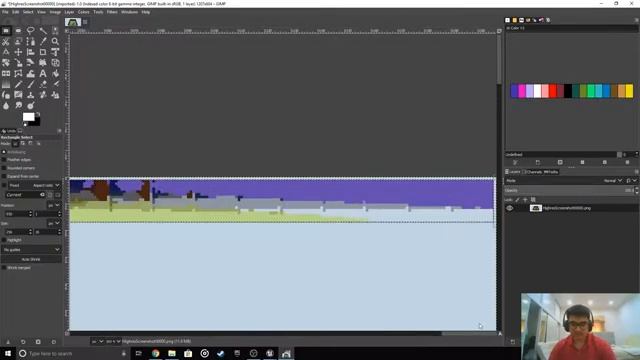640x360 pixels.
Task: Open the status bar zoom level dropdown
Action: 113,341
